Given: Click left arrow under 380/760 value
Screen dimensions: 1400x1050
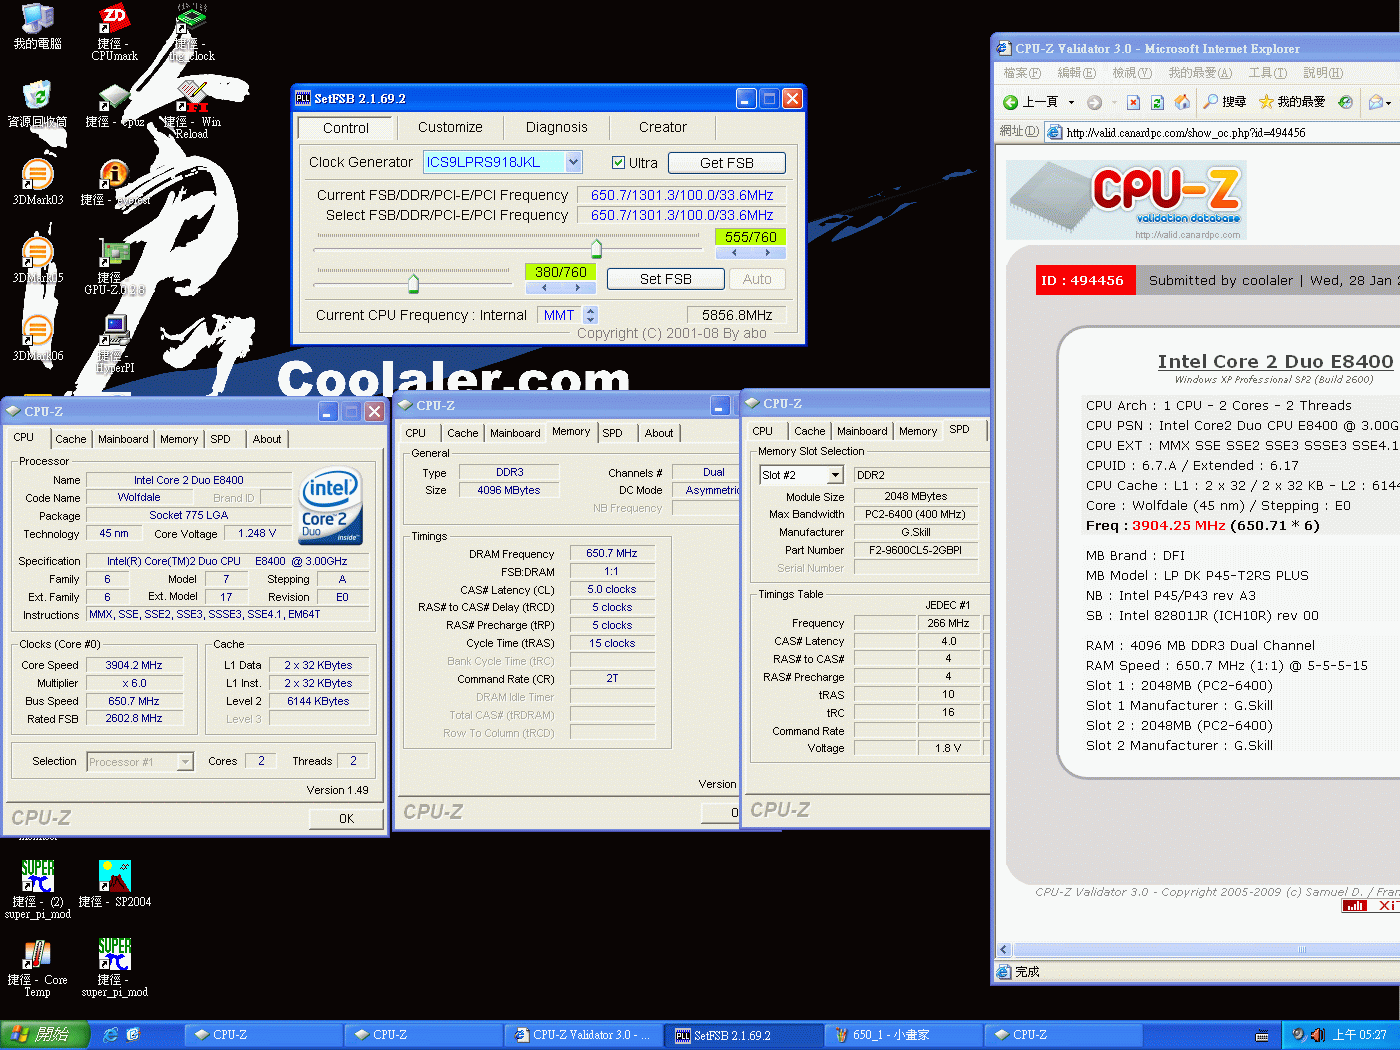Looking at the screenshot, I should coord(543,288).
